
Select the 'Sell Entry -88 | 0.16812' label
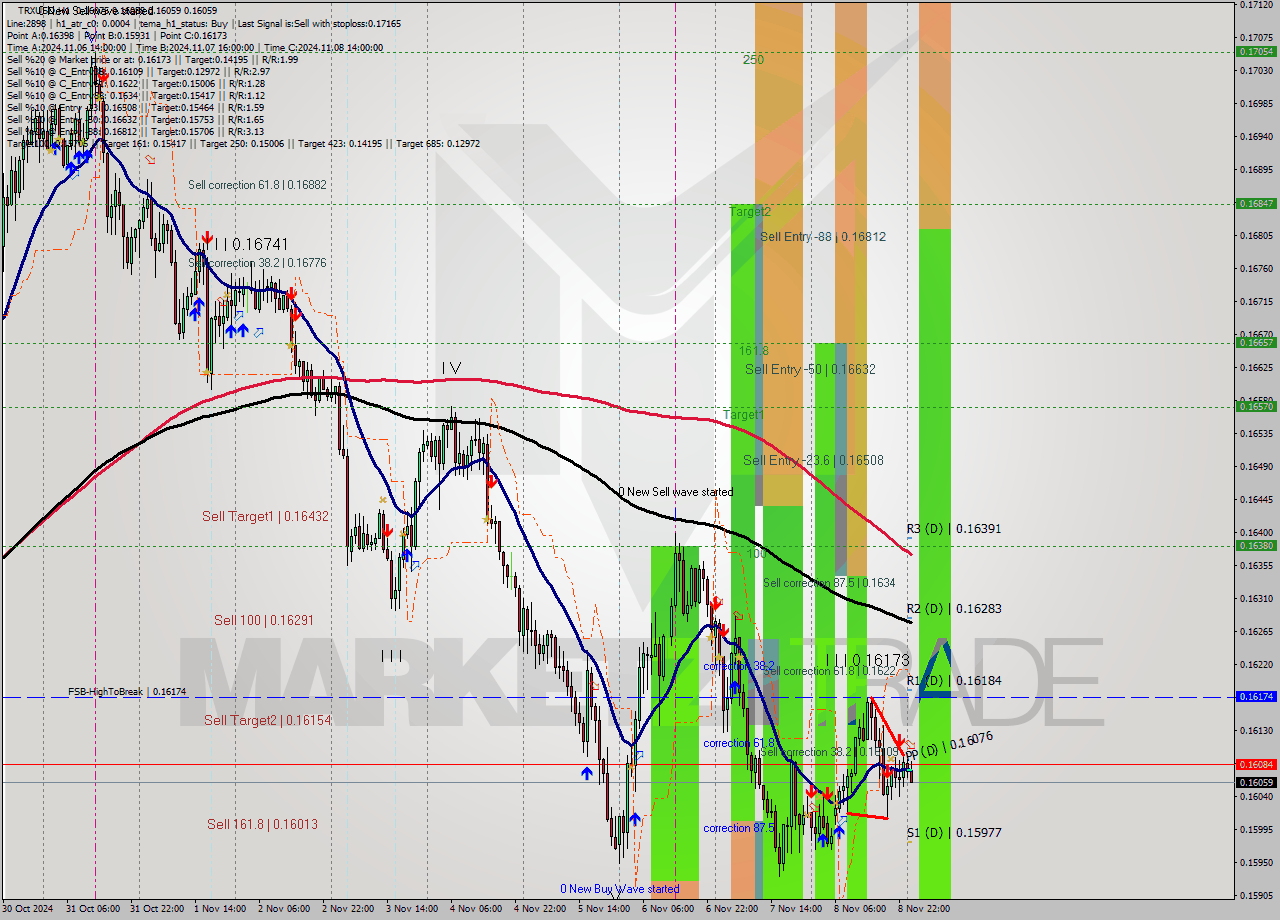pos(823,237)
